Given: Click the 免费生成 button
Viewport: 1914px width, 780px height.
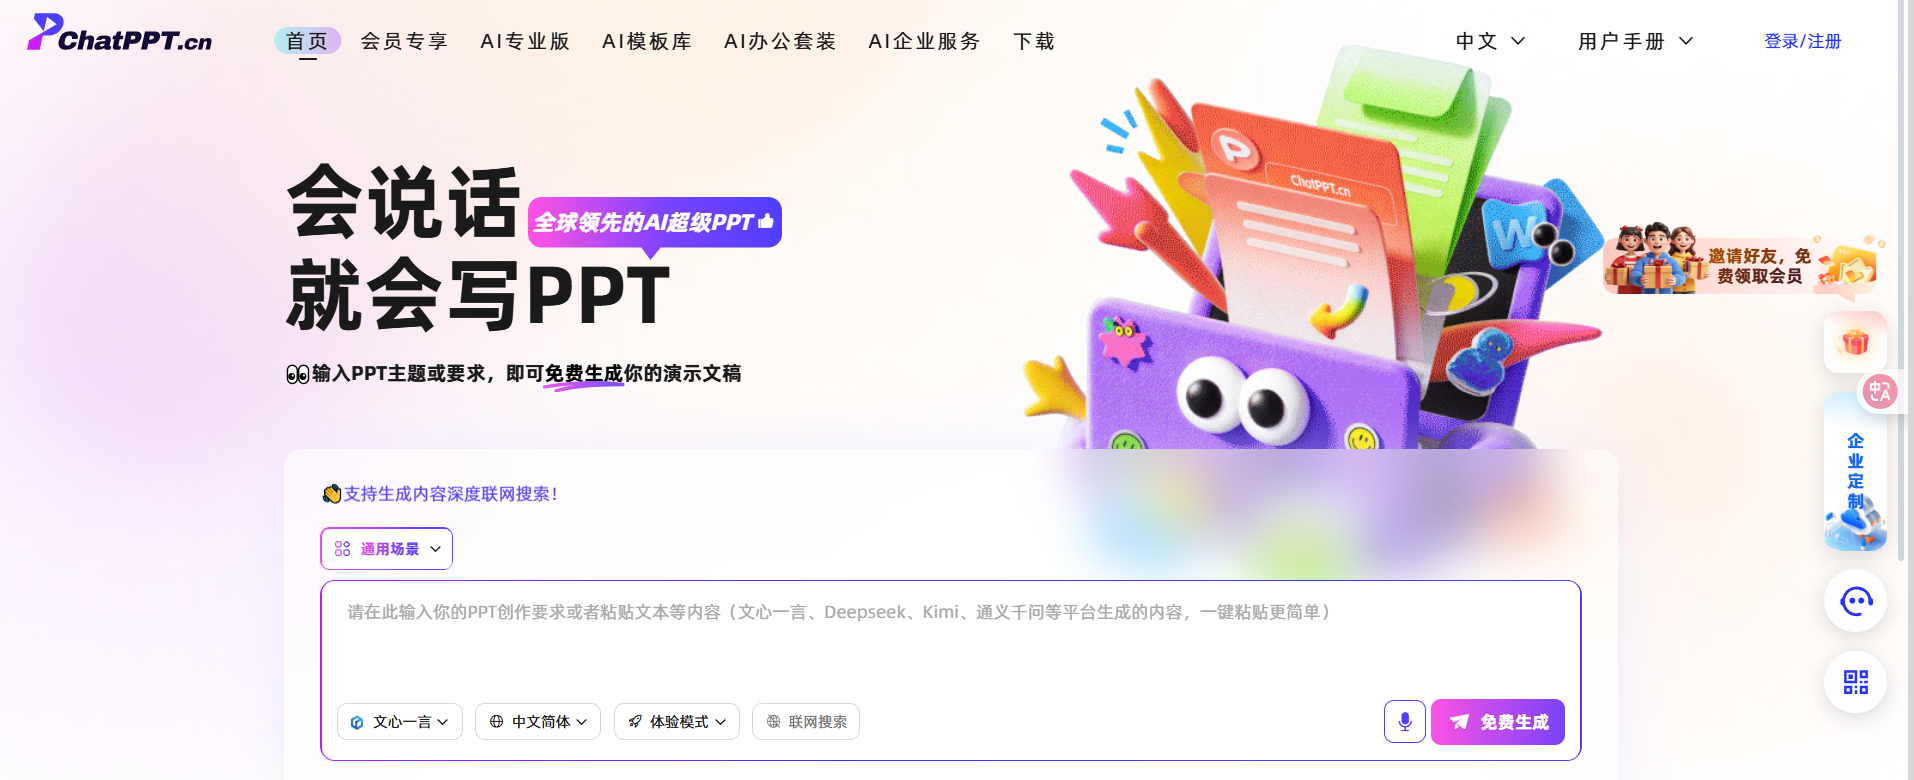Looking at the screenshot, I should 1498,722.
